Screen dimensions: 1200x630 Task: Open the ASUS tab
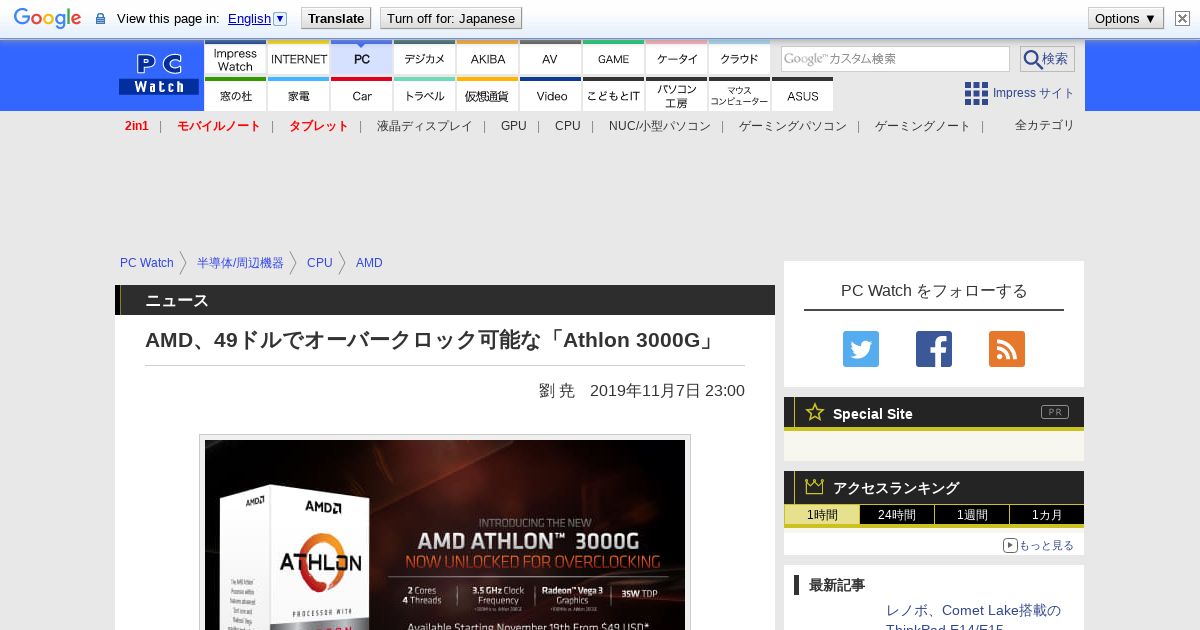pyautogui.click(x=802, y=95)
